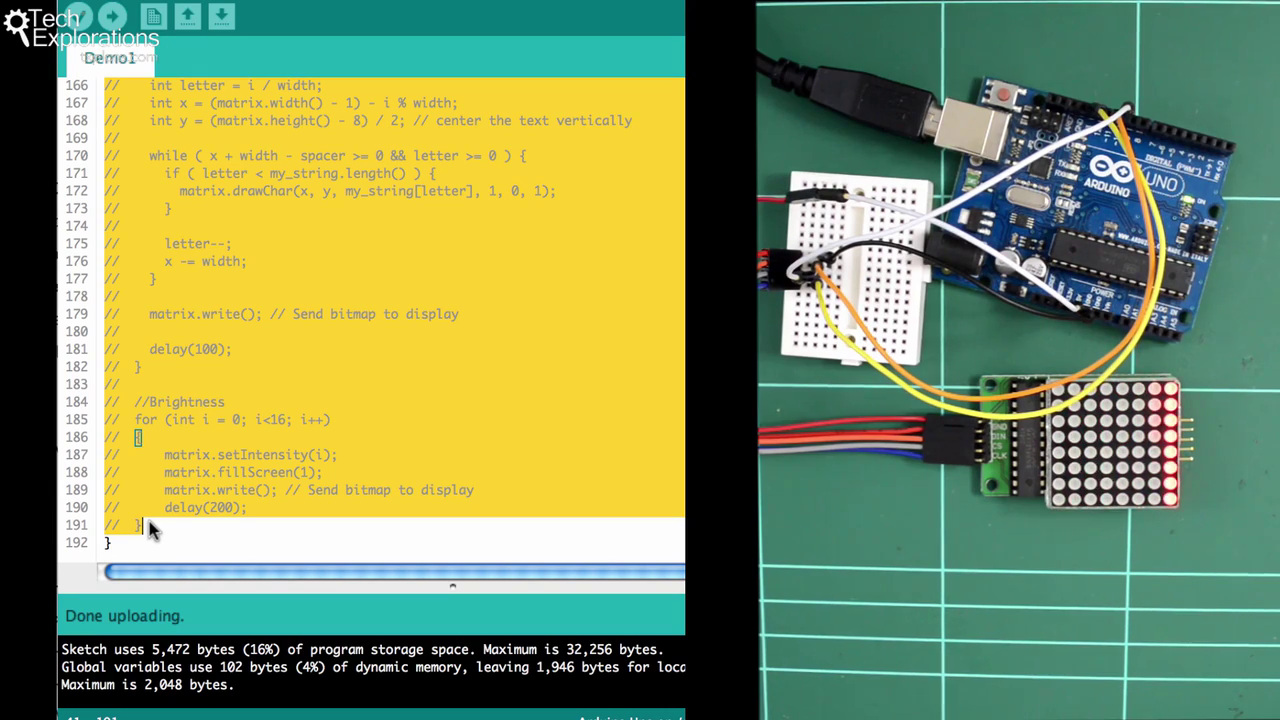Image resolution: width=1280 pixels, height=720 pixels.
Task: Click the 'int x = (matrix.width() - 1)' line
Action: click(x=303, y=103)
